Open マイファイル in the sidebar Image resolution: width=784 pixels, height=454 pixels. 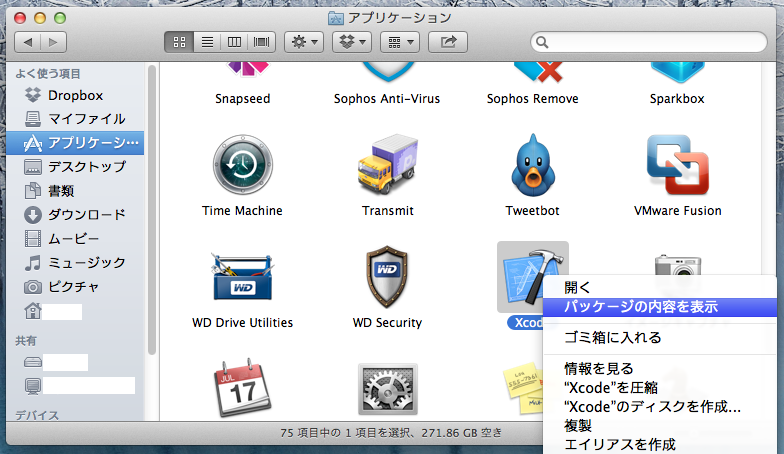[x=75, y=119]
